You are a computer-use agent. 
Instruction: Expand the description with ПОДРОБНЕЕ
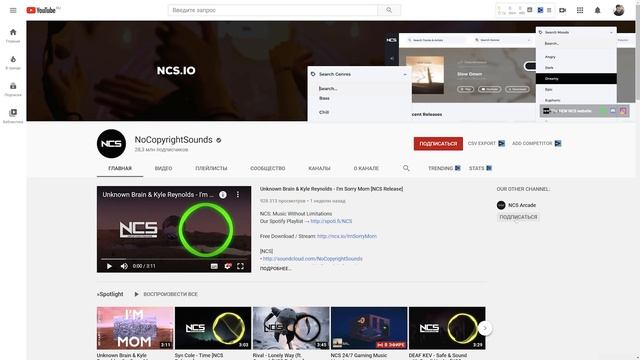[x=276, y=269]
